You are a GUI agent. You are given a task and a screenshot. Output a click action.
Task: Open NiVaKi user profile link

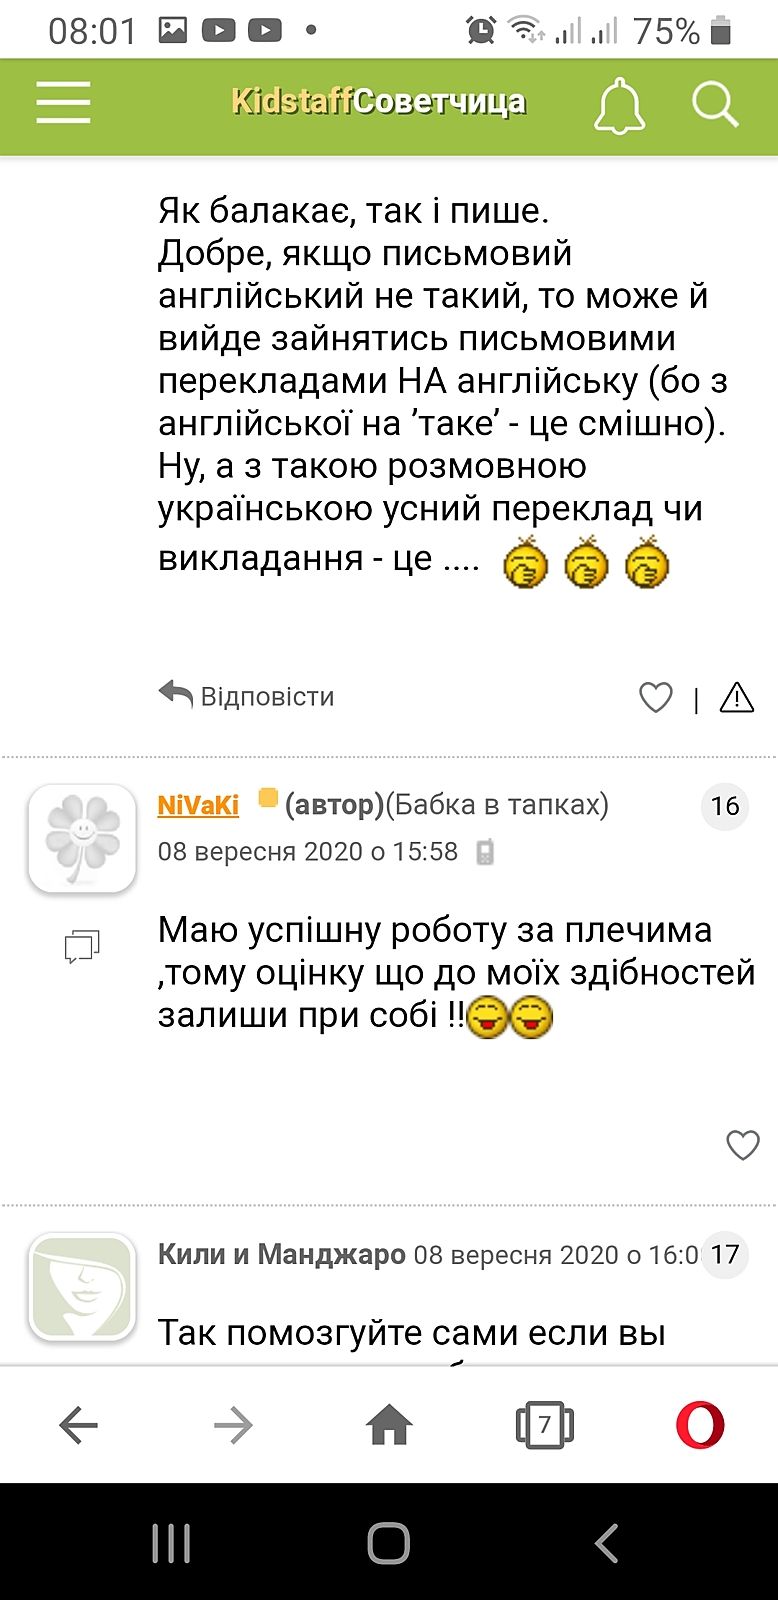(x=198, y=805)
